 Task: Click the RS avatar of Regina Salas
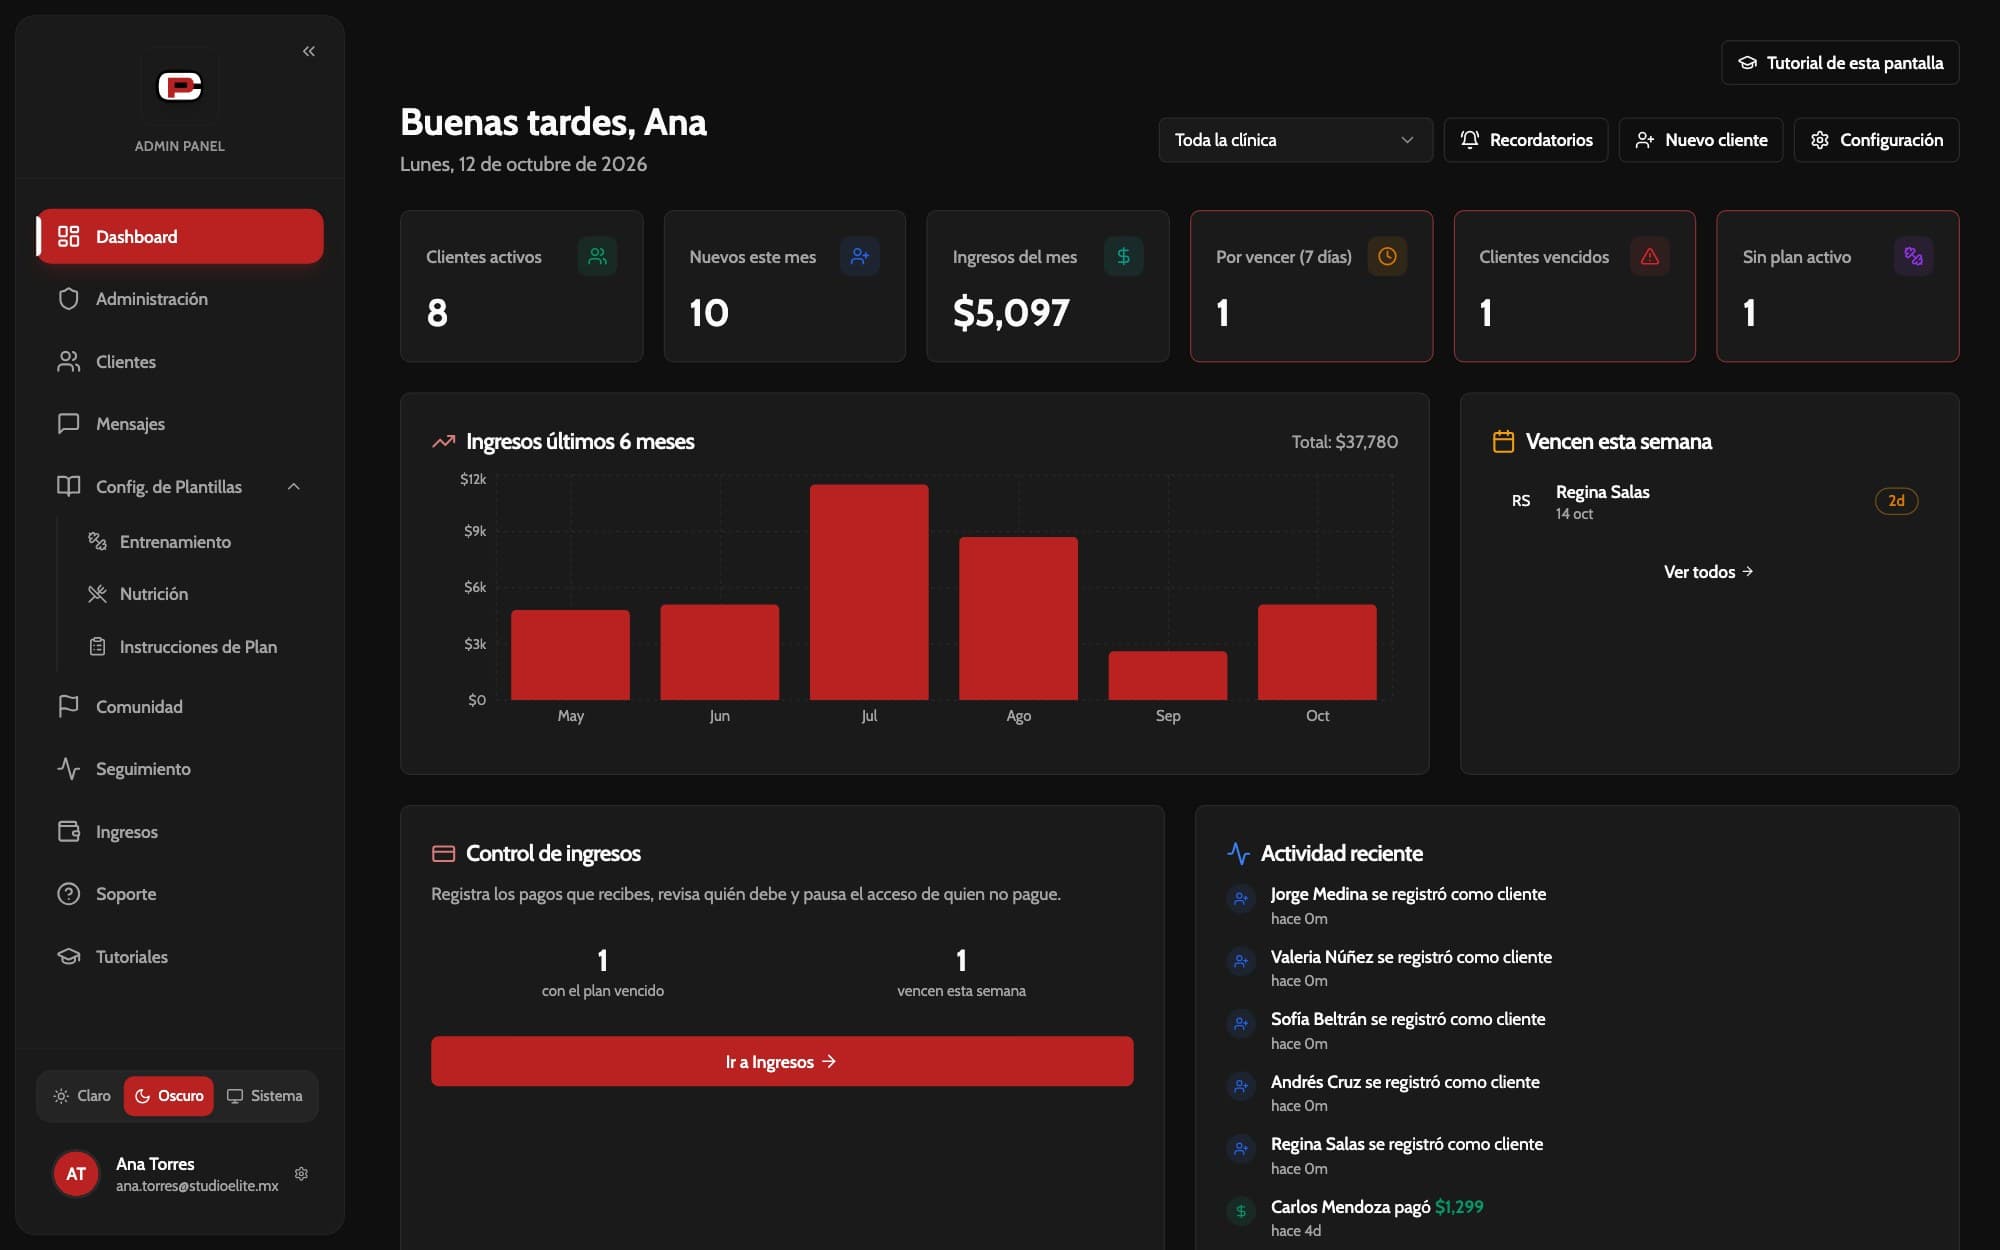click(x=1521, y=501)
